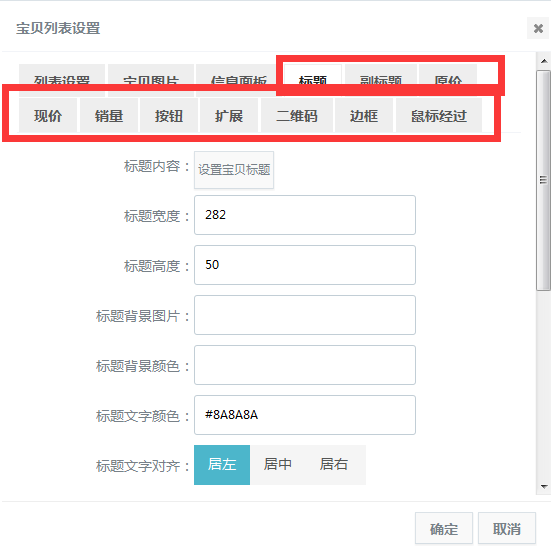The image size is (551, 559).
Task: Confirm with the 确定 button
Action: [444, 528]
